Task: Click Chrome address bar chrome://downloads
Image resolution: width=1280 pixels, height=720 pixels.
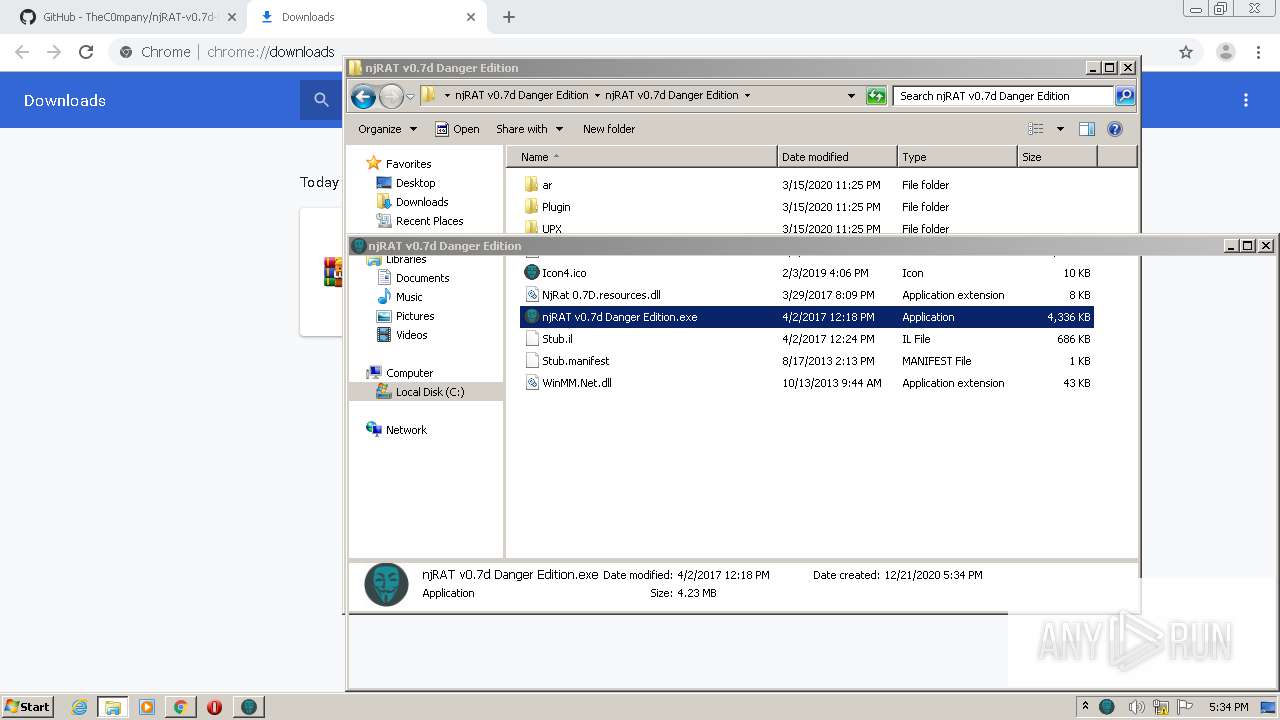Action: [270, 52]
